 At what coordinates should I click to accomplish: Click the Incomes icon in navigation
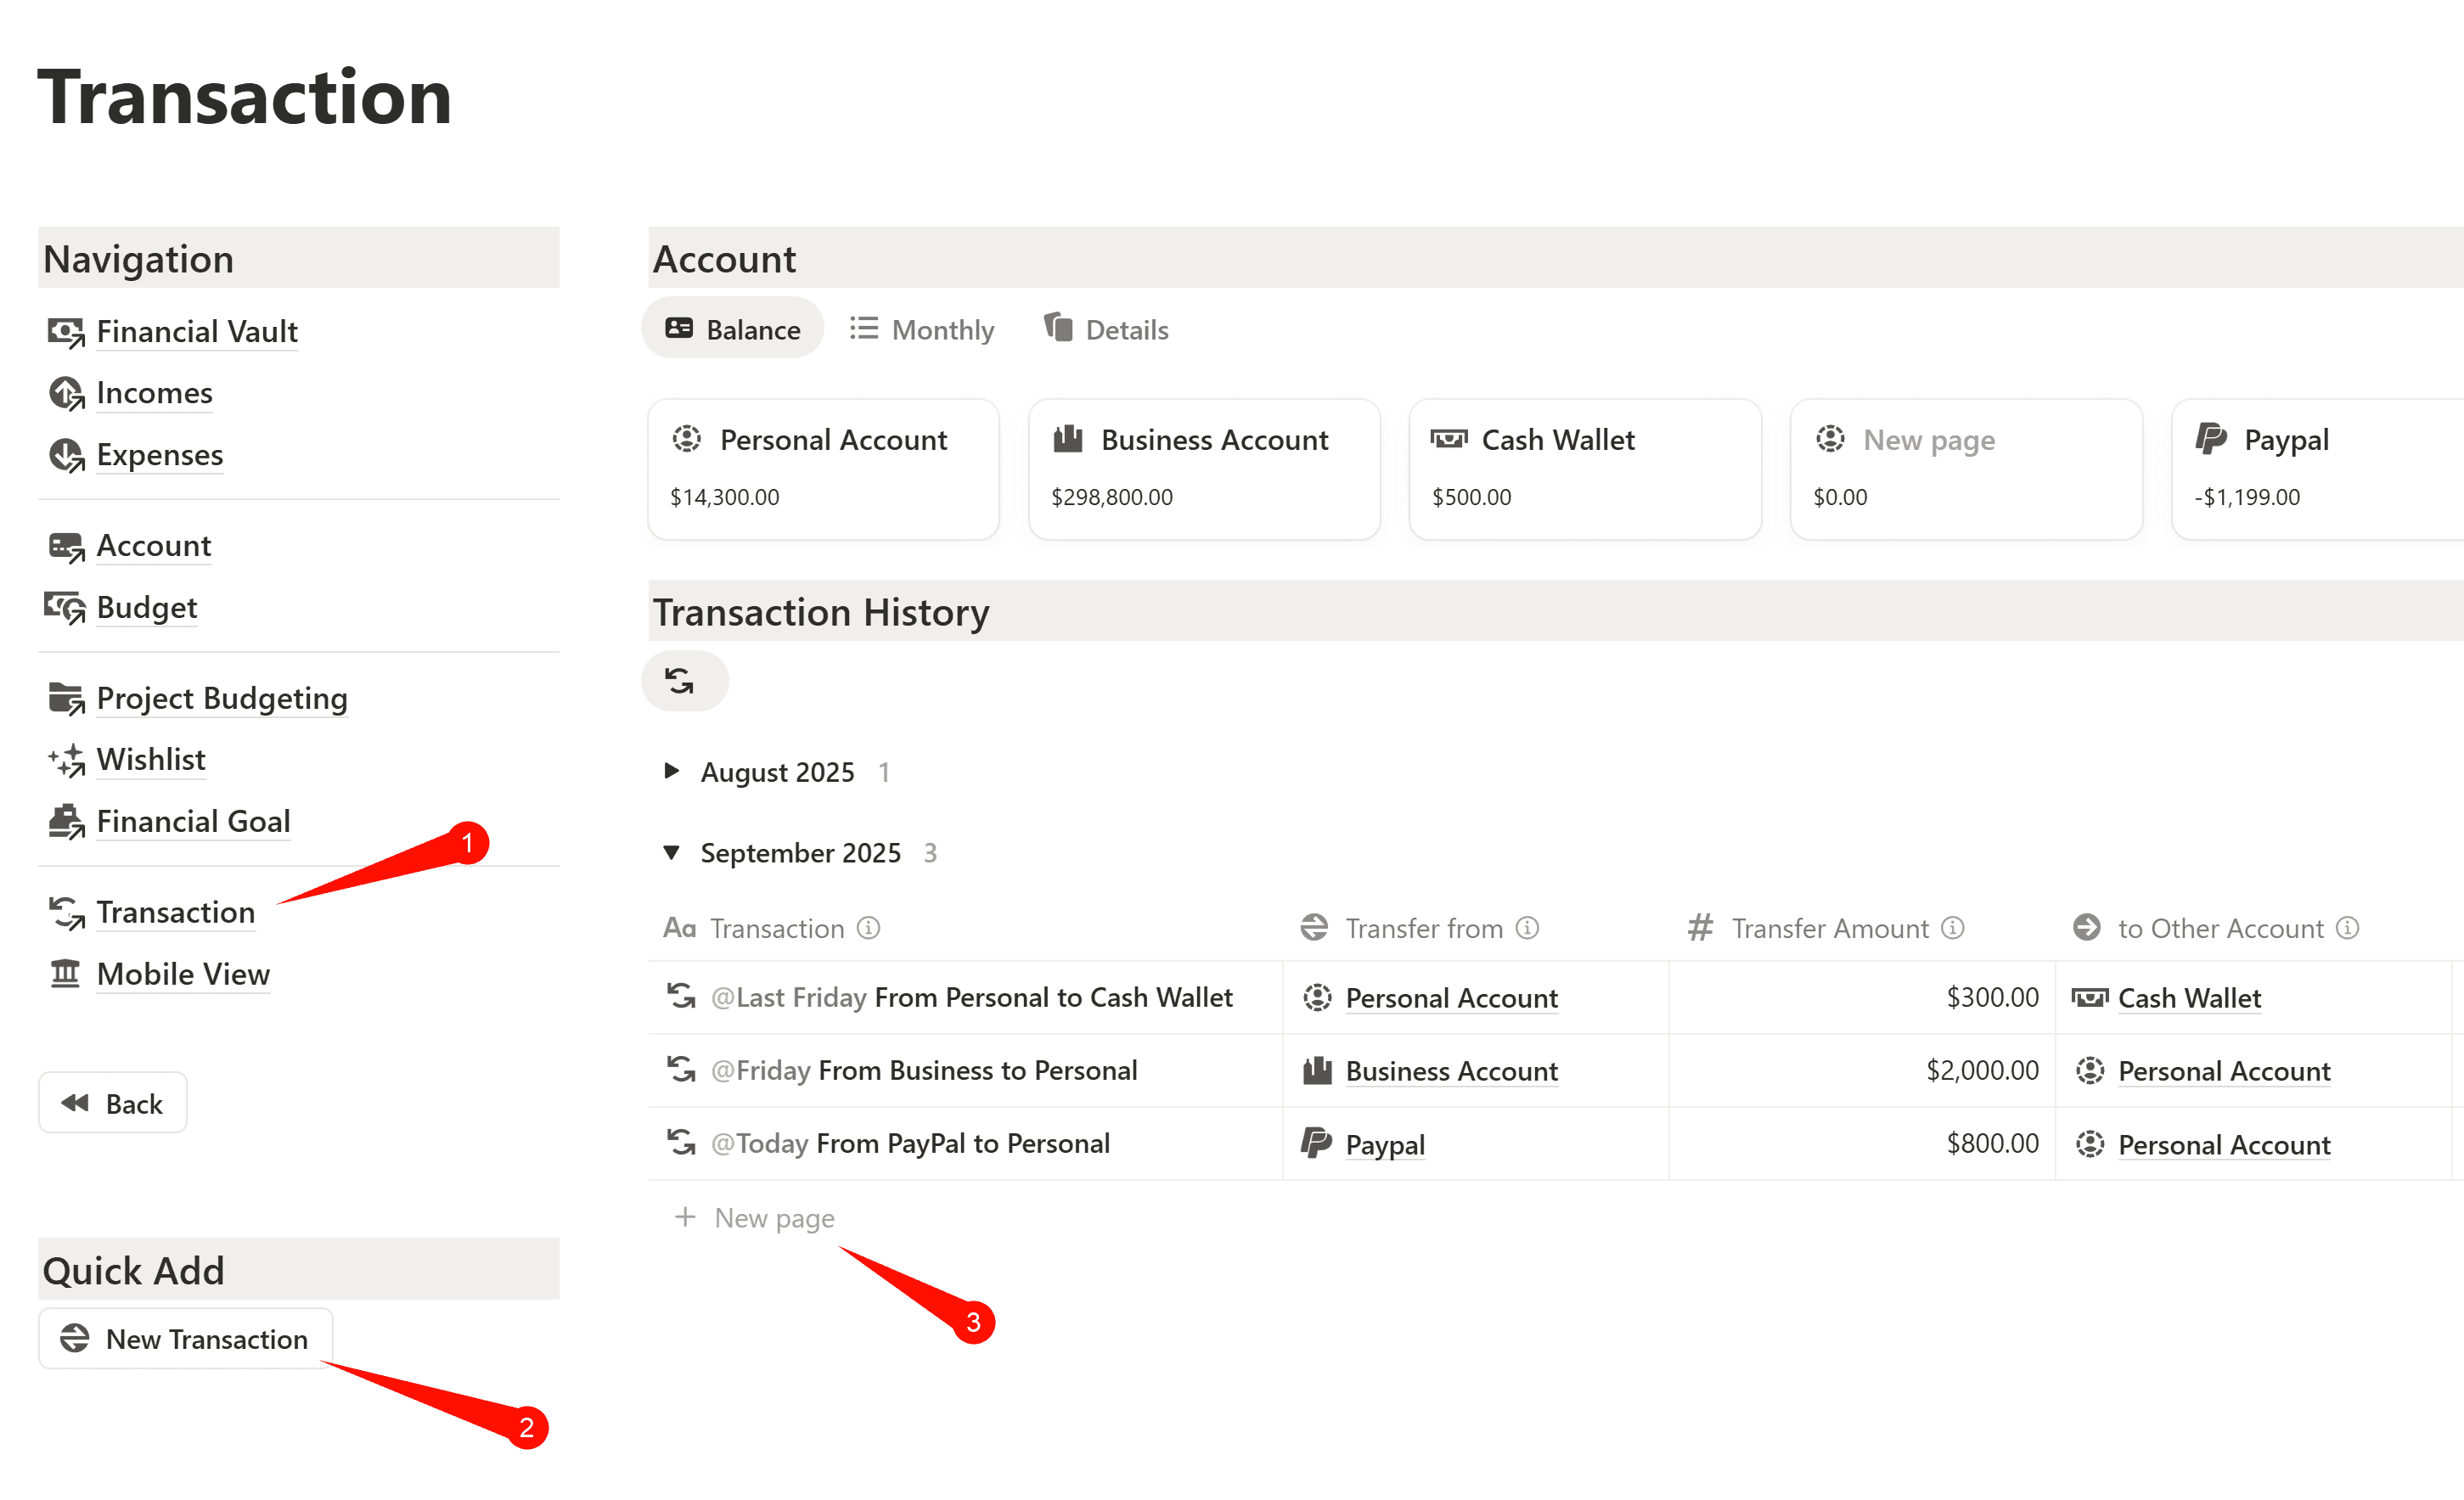pos(66,394)
